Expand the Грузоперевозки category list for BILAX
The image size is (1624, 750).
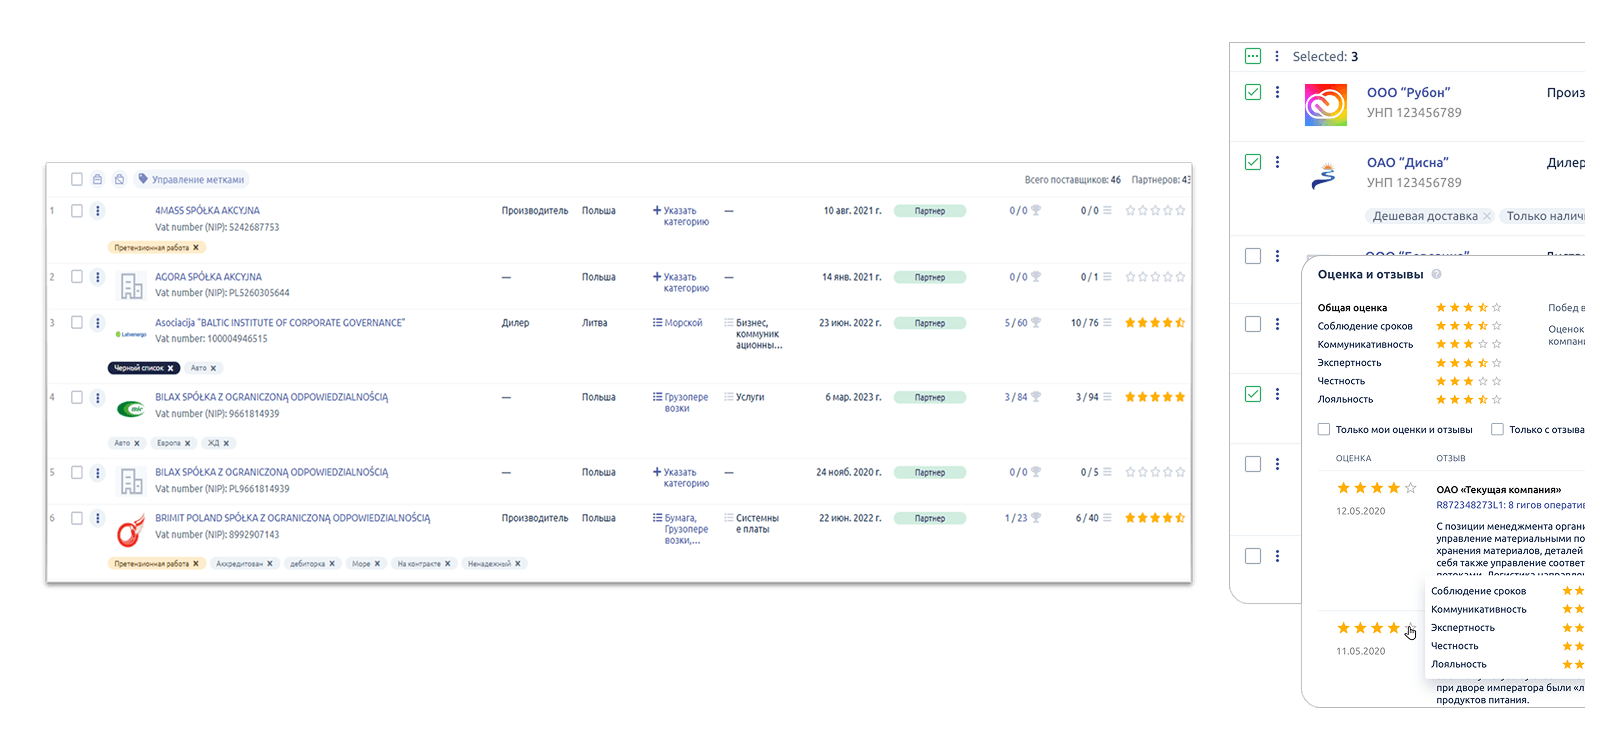click(680, 402)
